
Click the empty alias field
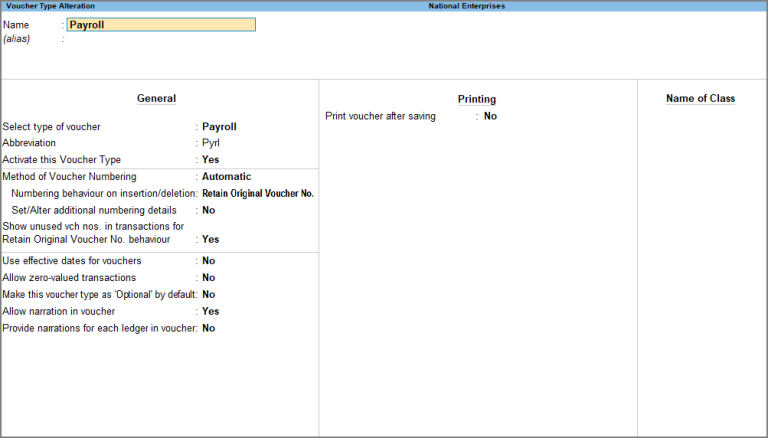(161, 39)
